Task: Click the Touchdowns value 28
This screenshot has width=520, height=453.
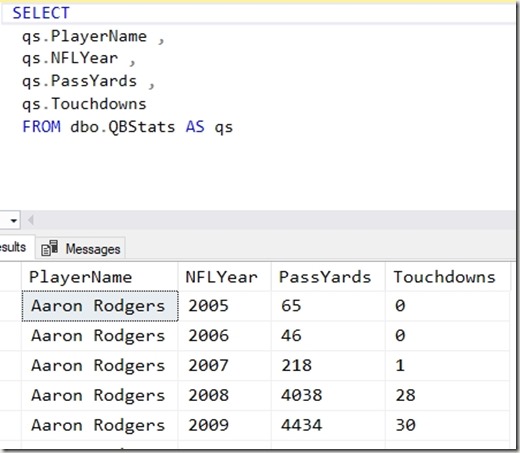Action: click(448, 396)
